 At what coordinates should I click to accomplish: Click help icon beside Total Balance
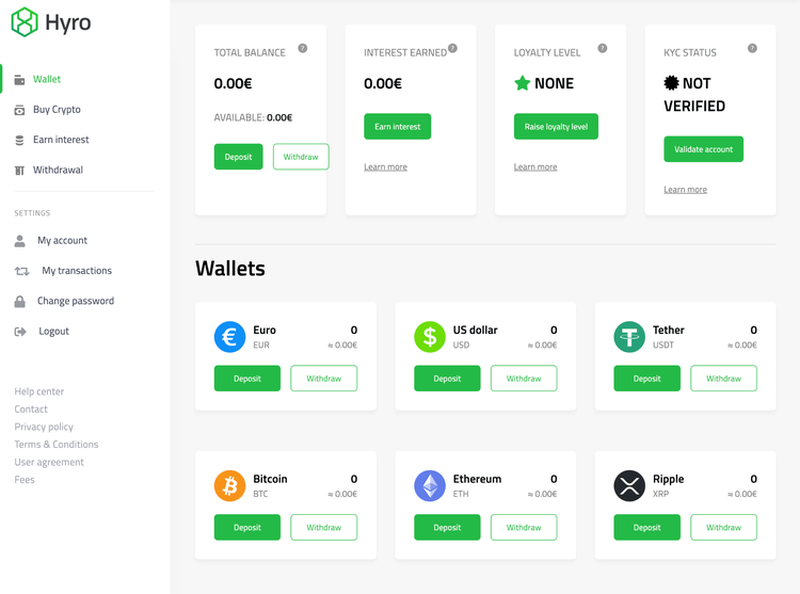303,48
